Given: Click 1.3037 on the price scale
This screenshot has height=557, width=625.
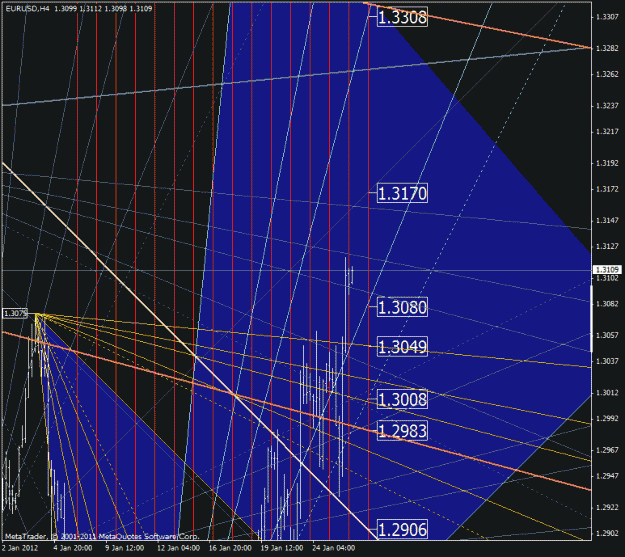Looking at the screenshot, I should pyautogui.click(x=607, y=361).
